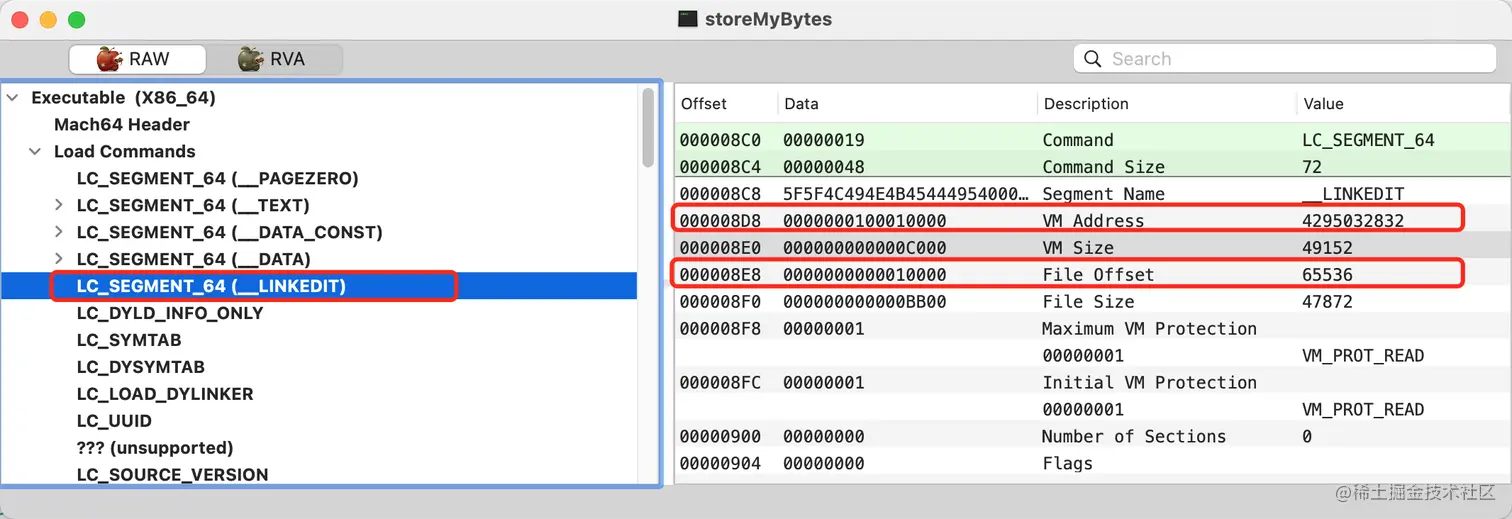Click value 49152

1327,248
